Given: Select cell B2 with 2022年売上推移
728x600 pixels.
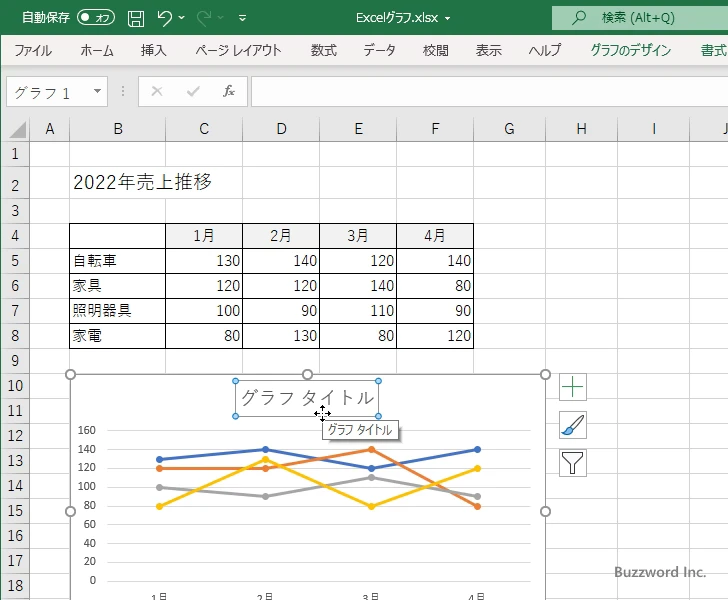Looking at the screenshot, I should pyautogui.click(x=117, y=183).
